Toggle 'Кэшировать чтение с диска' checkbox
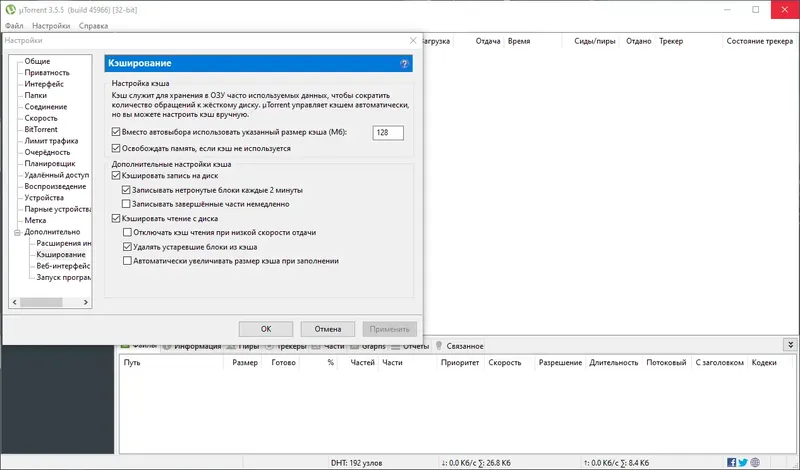The height and width of the screenshot is (470, 800). coord(116,218)
